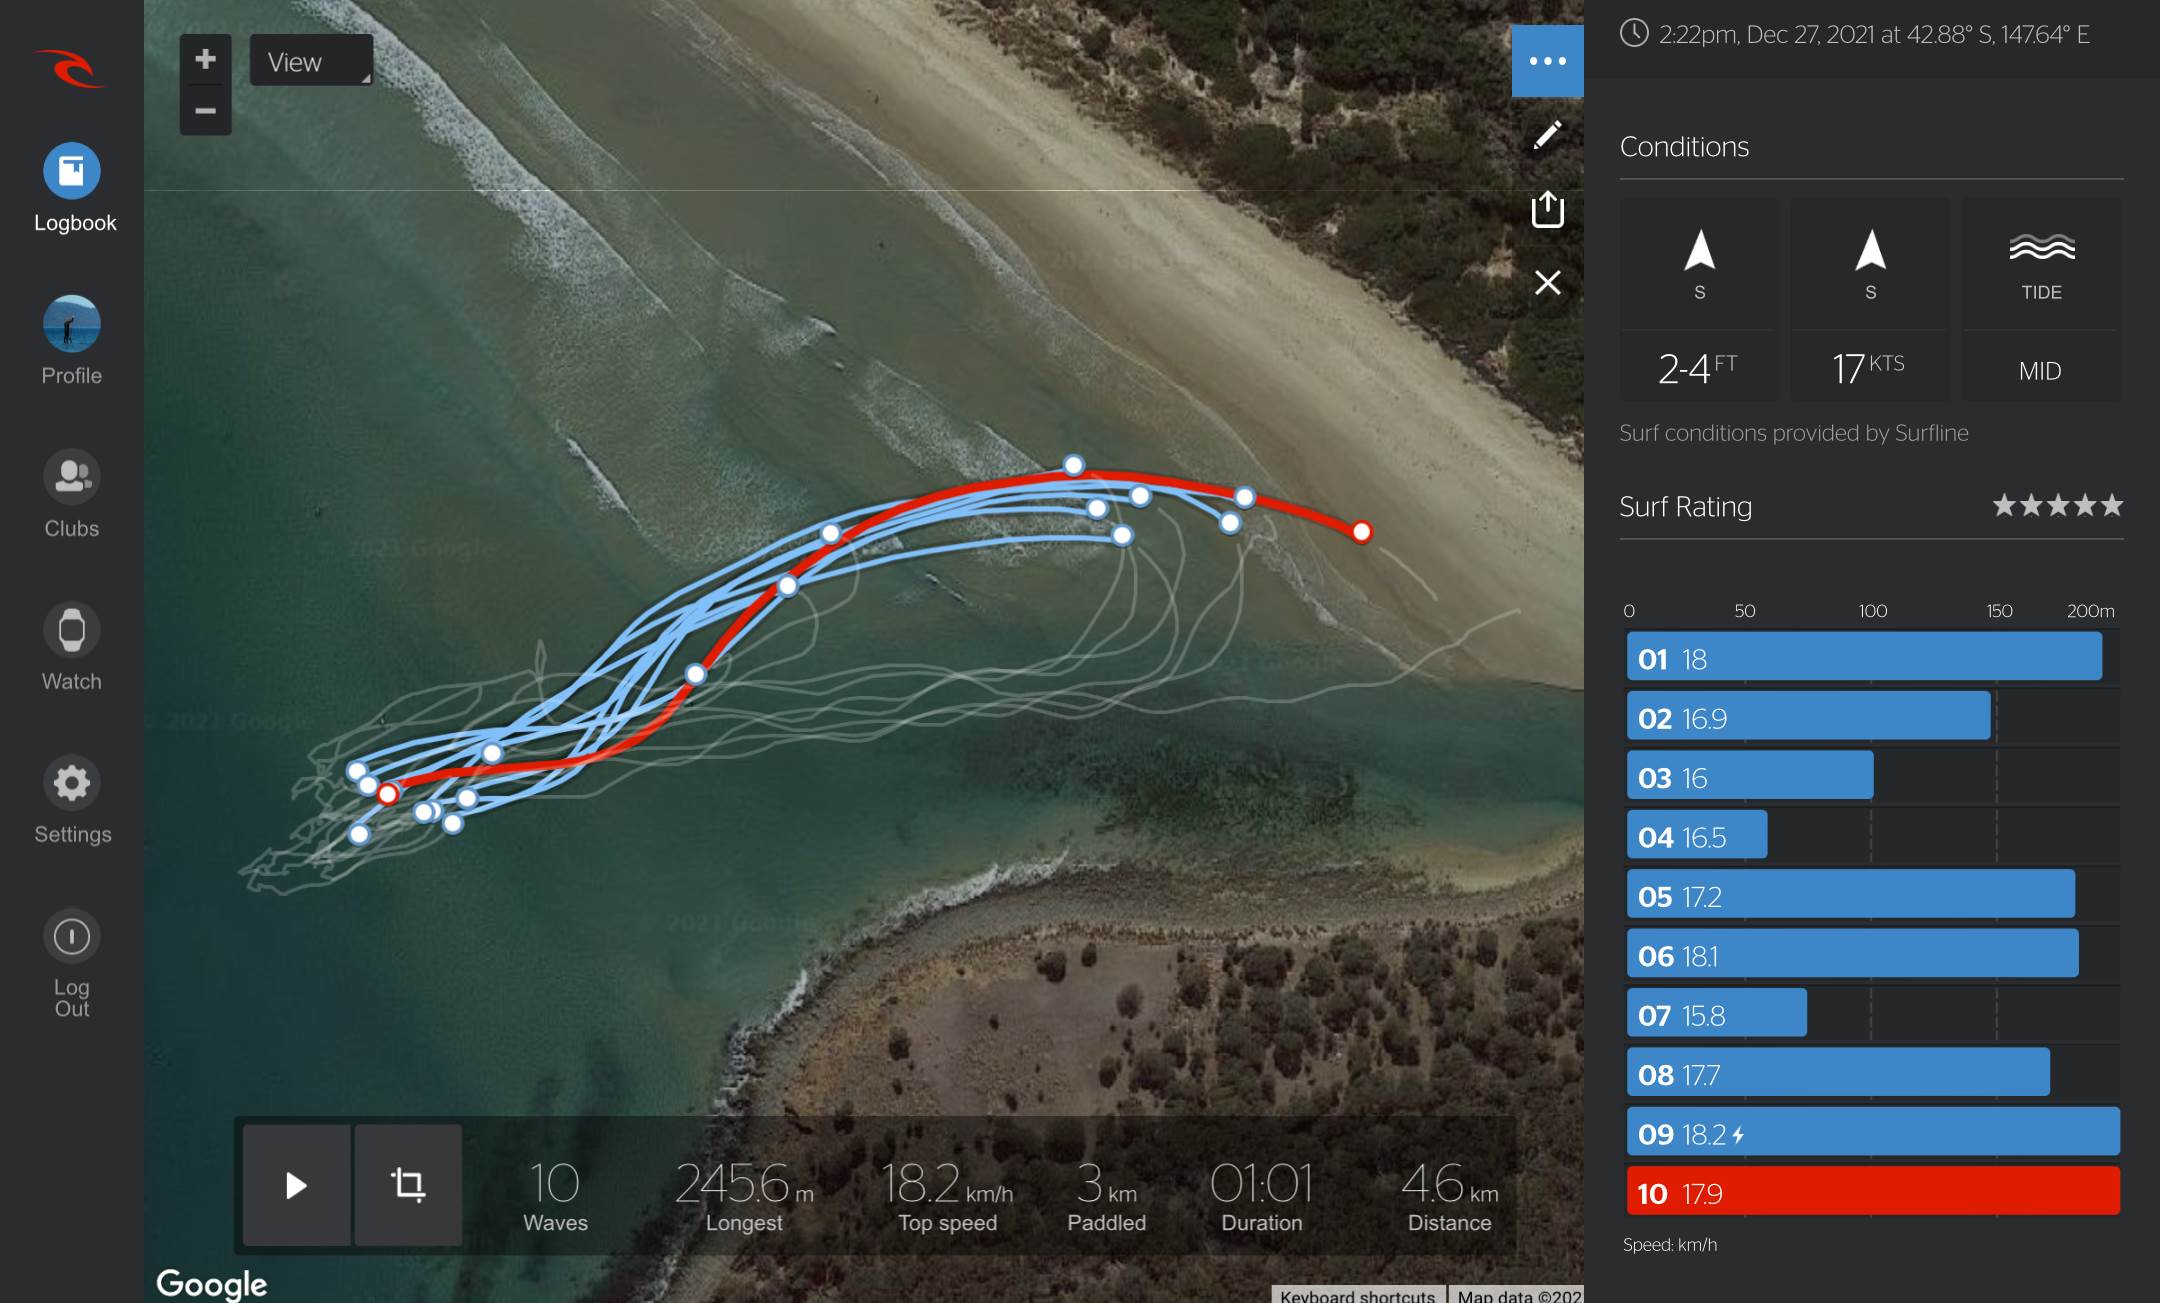
Task: Zoom out on the map
Action: click(205, 110)
